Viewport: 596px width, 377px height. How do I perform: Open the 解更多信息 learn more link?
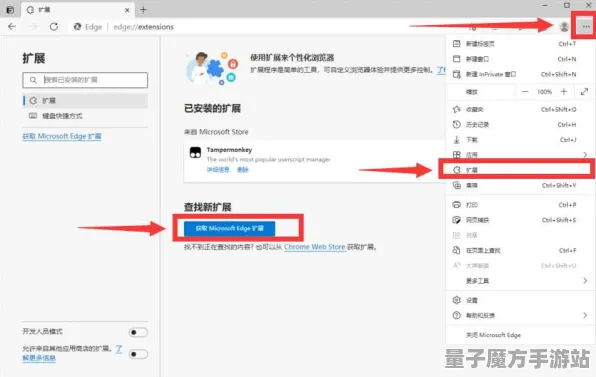click(x=39, y=358)
